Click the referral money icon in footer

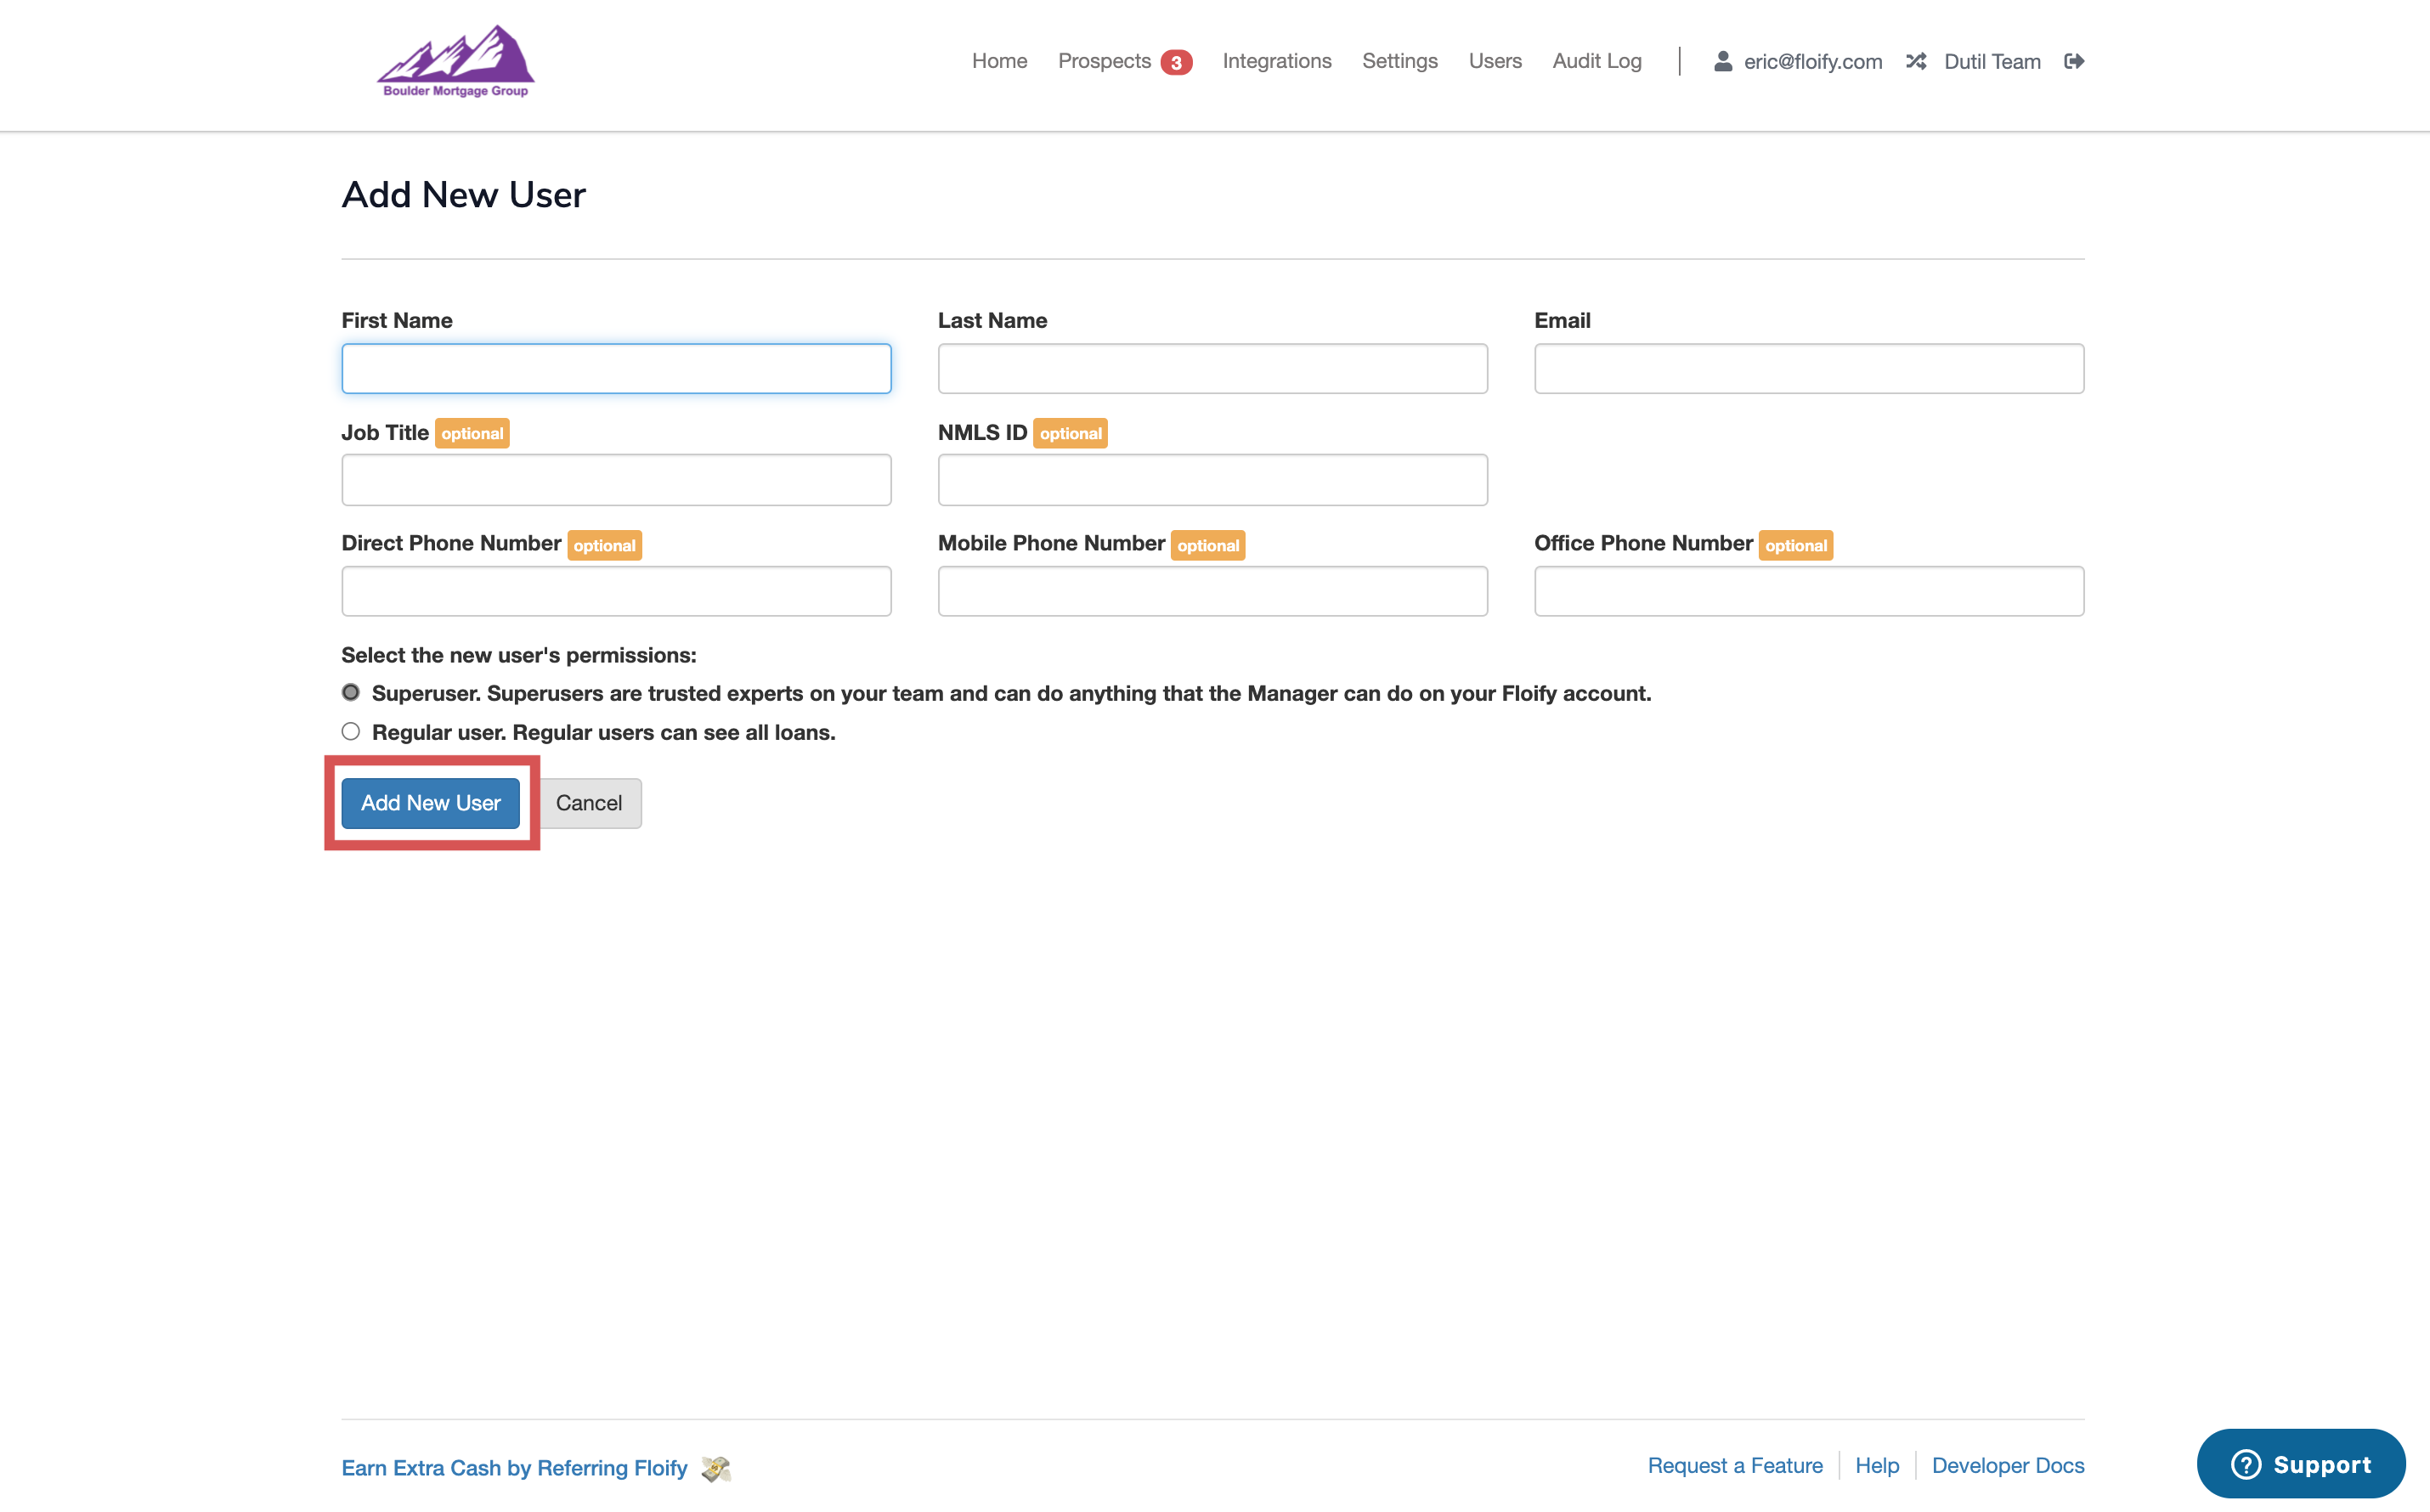click(716, 1468)
